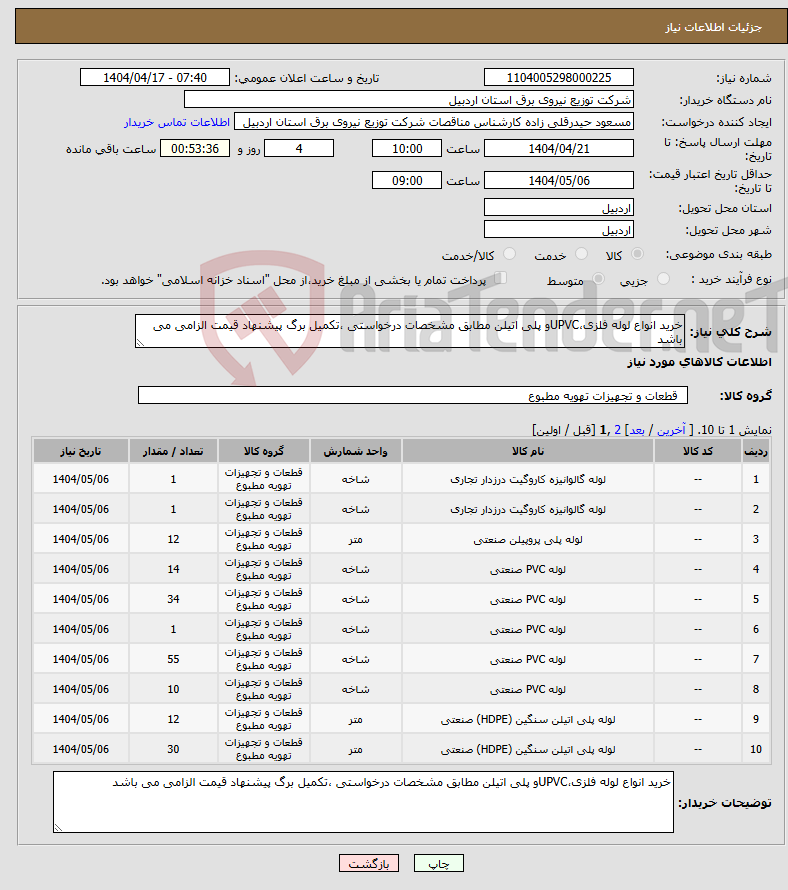This screenshot has height=890, width=788.
Task: Click the گروه کالا column header
Action: pos(263,451)
